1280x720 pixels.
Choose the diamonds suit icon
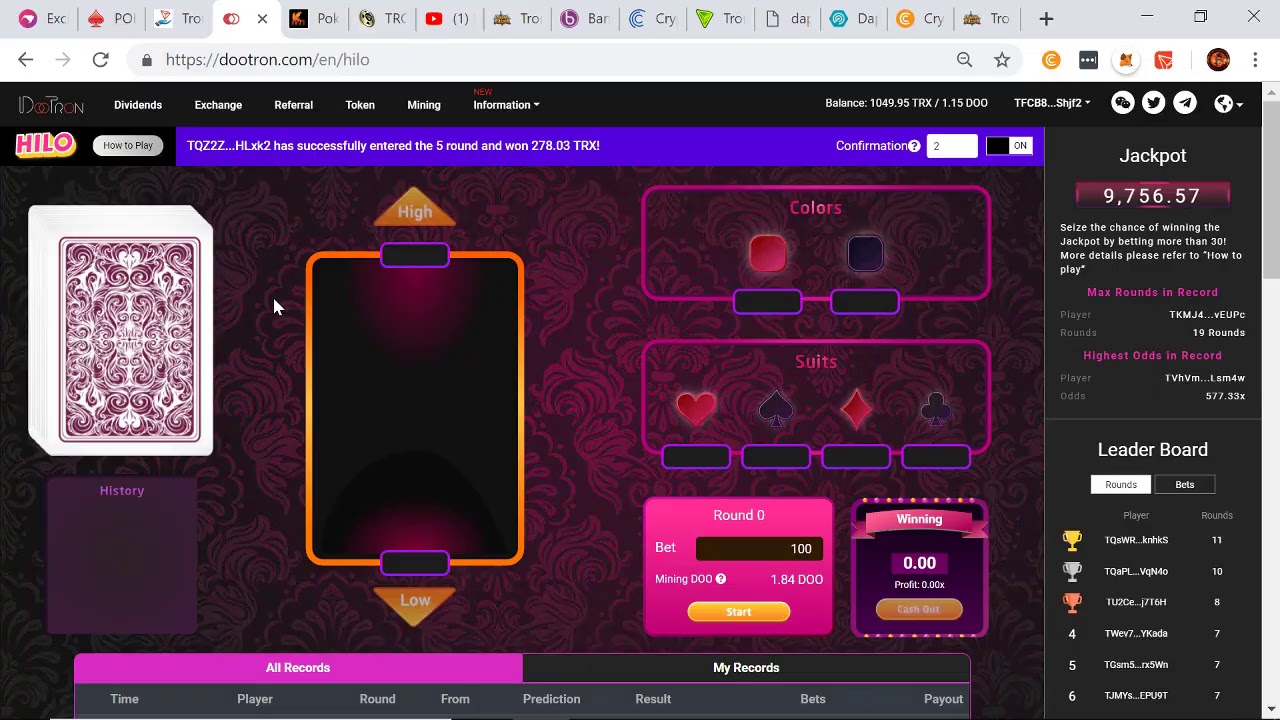point(856,408)
